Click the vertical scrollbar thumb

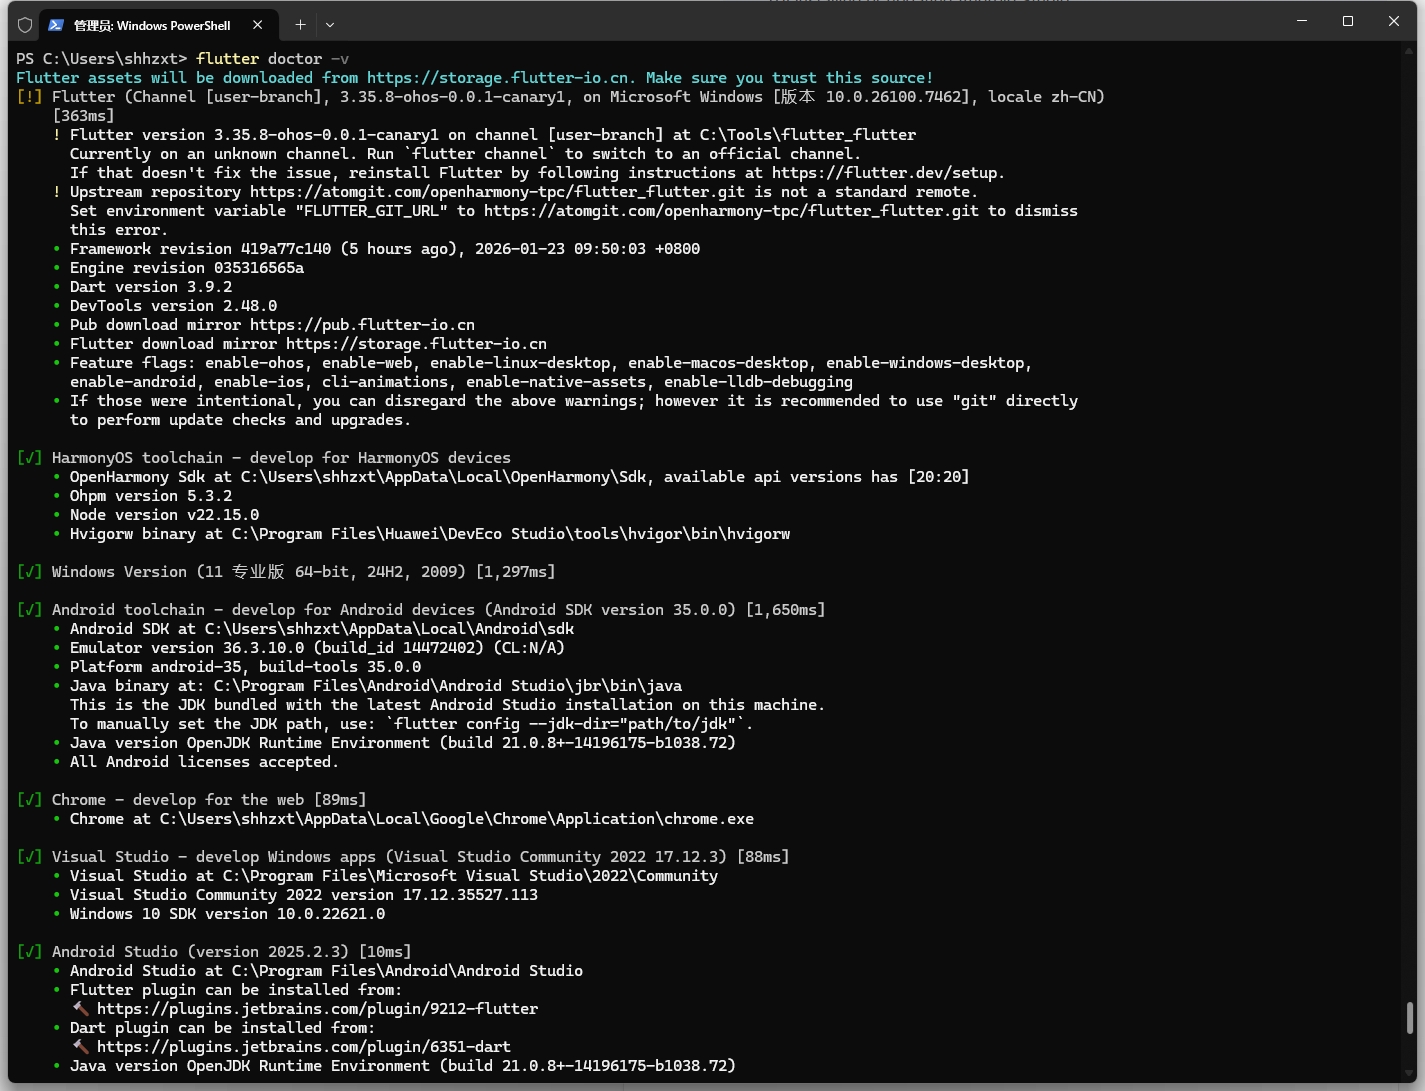click(1410, 1018)
